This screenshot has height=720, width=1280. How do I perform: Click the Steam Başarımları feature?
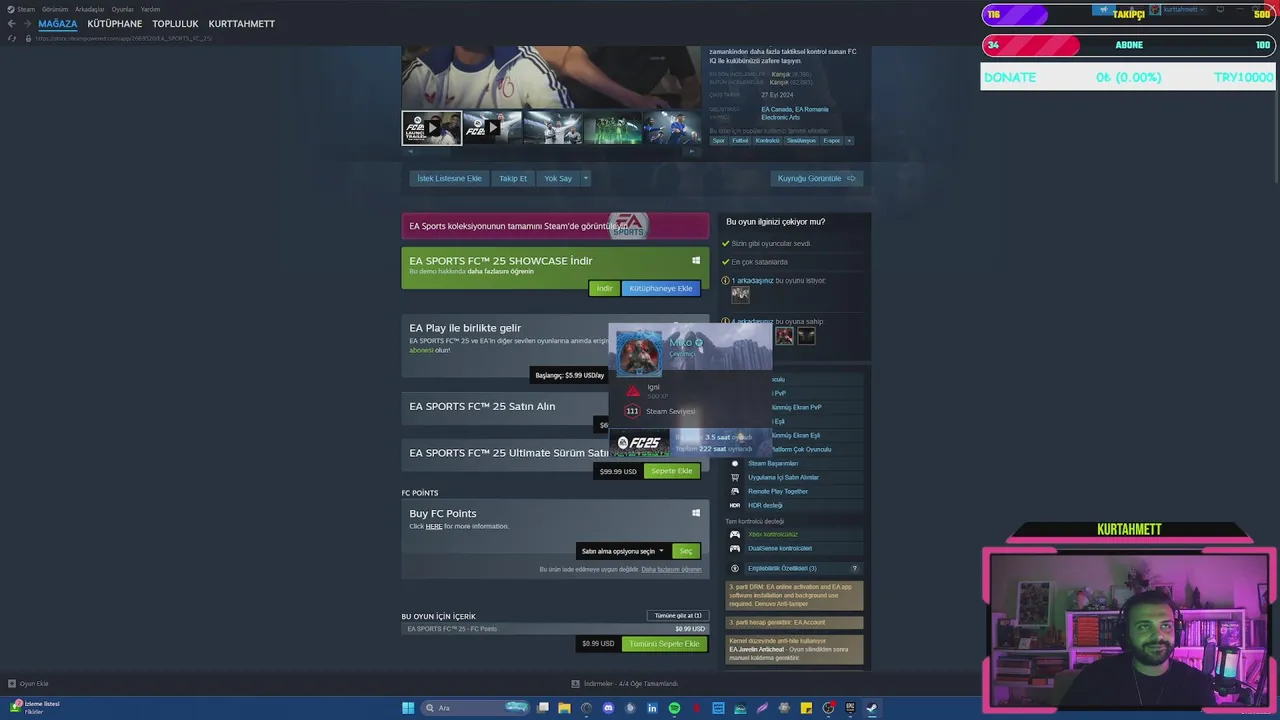coord(773,463)
